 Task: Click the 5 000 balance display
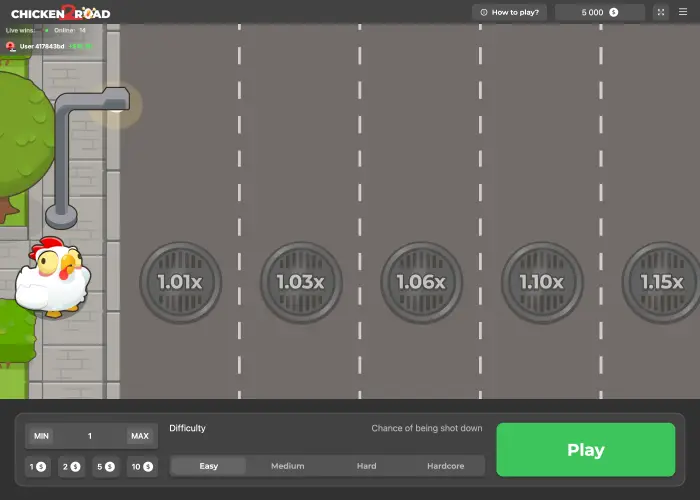pyautogui.click(x=600, y=12)
